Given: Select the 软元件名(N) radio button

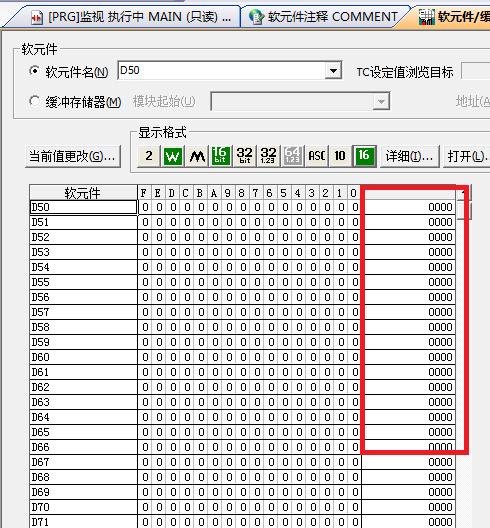Looking at the screenshot, I should [34, 71].
